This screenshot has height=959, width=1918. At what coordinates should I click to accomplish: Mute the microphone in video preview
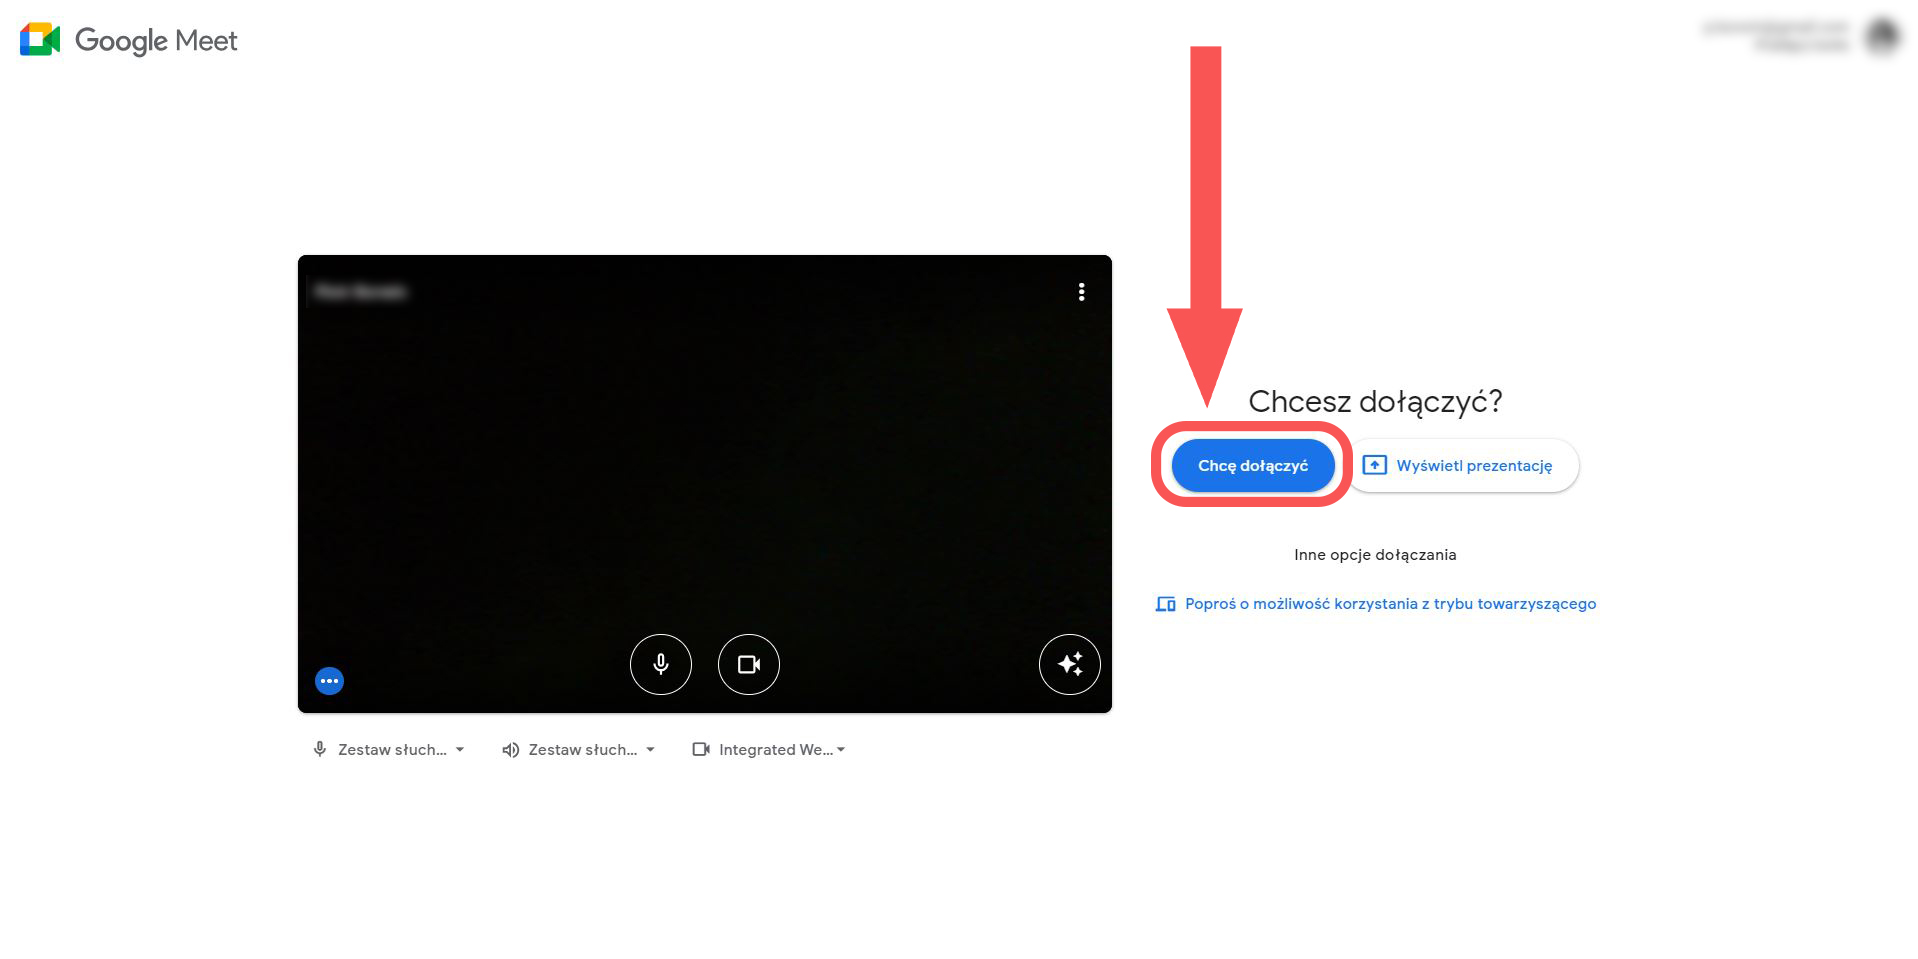coord(661,664)
